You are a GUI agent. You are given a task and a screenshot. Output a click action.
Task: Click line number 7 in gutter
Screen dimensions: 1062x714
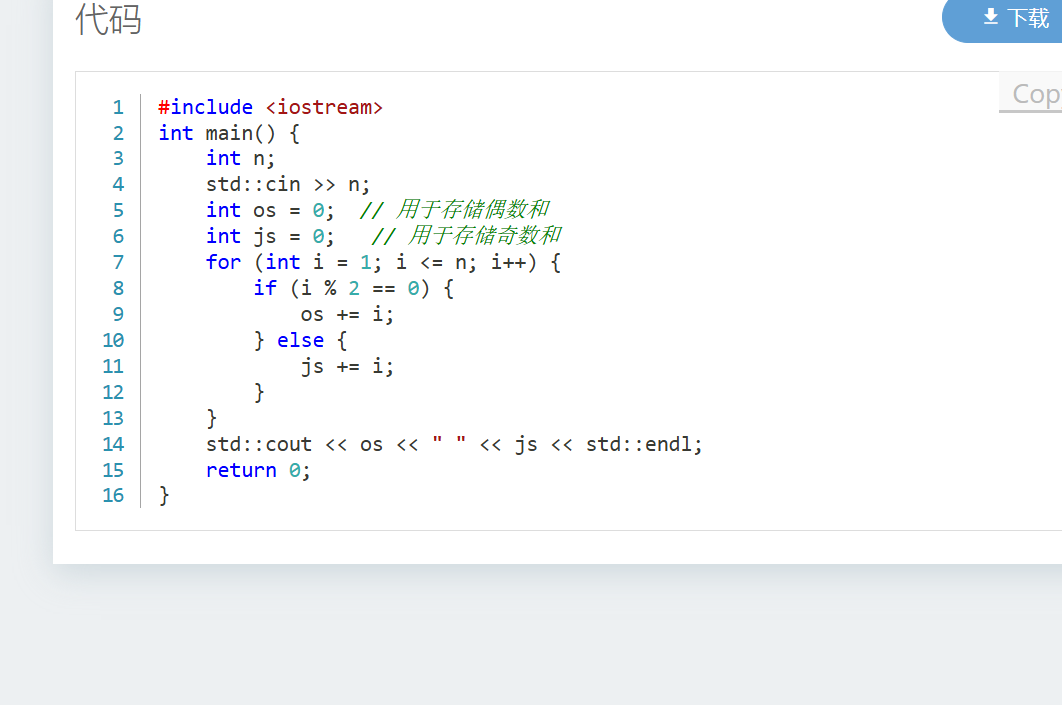118,262
